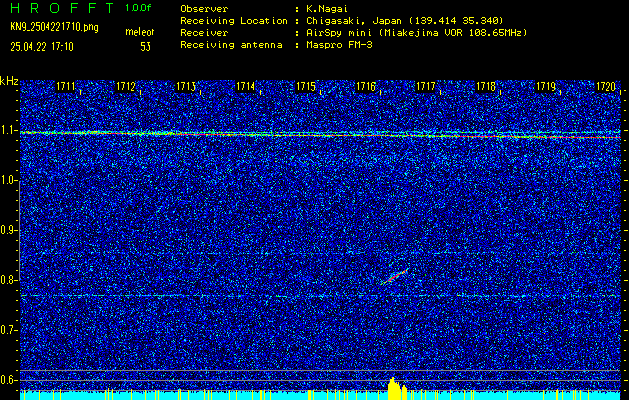The height and width of the screenshot is (400, 629).
Task: Click time marker 1715
Action: (x=306, y=86)
